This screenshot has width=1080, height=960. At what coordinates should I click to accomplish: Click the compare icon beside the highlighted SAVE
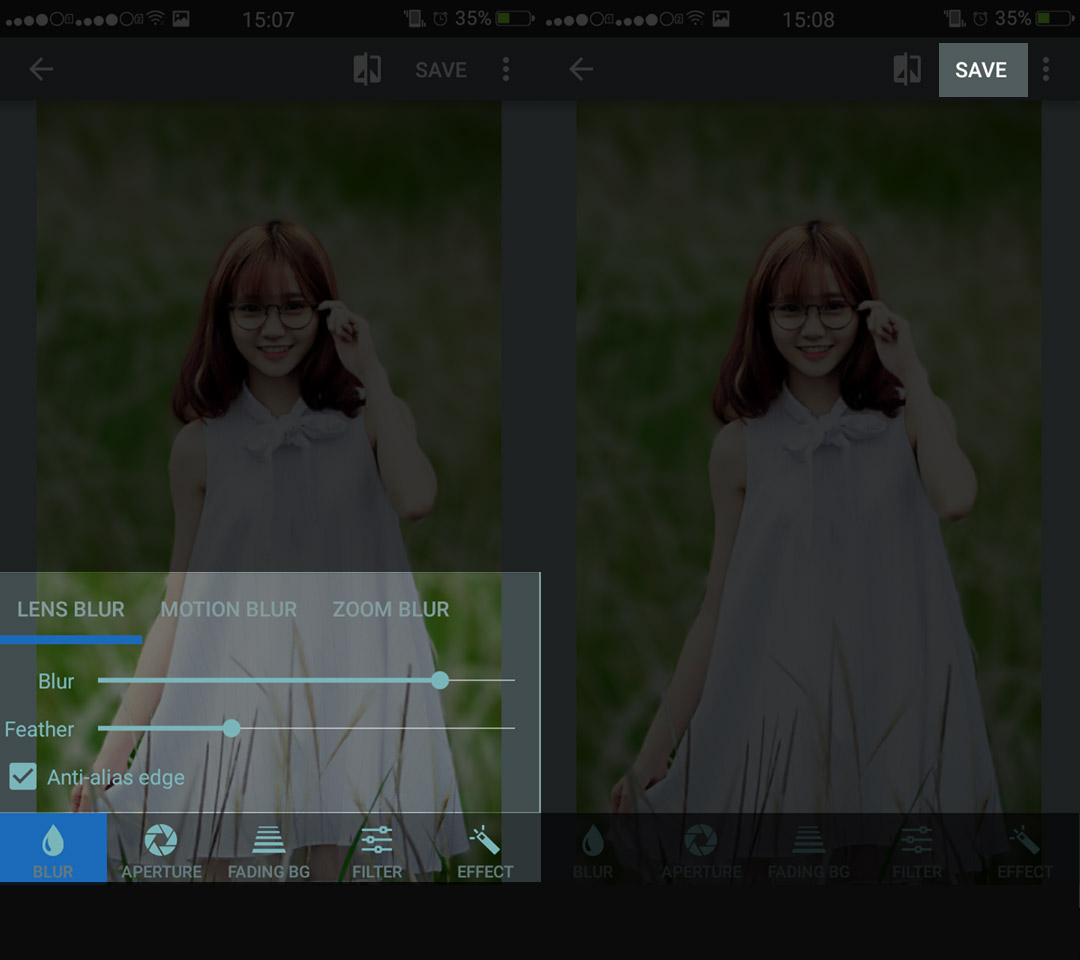click(907, 69)
